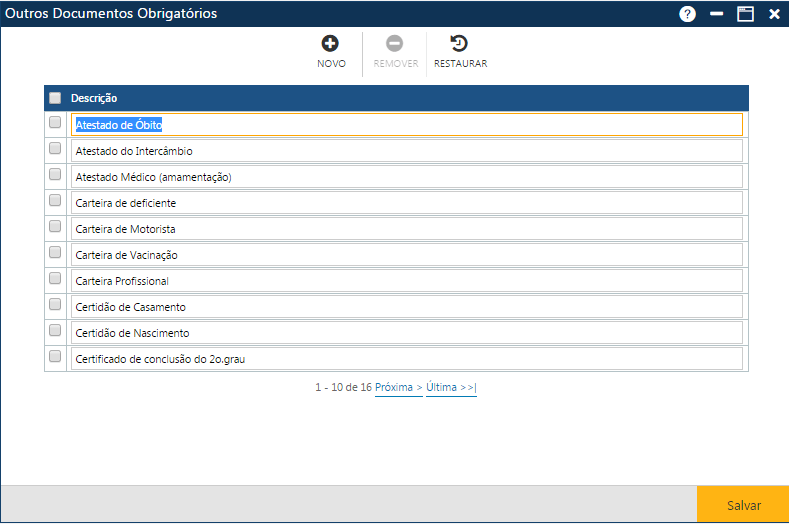This screenshot has height=524, width=789.
Task: Maximize the window using title bar icon
Action: pyautogui.click(x=745, y=14)
